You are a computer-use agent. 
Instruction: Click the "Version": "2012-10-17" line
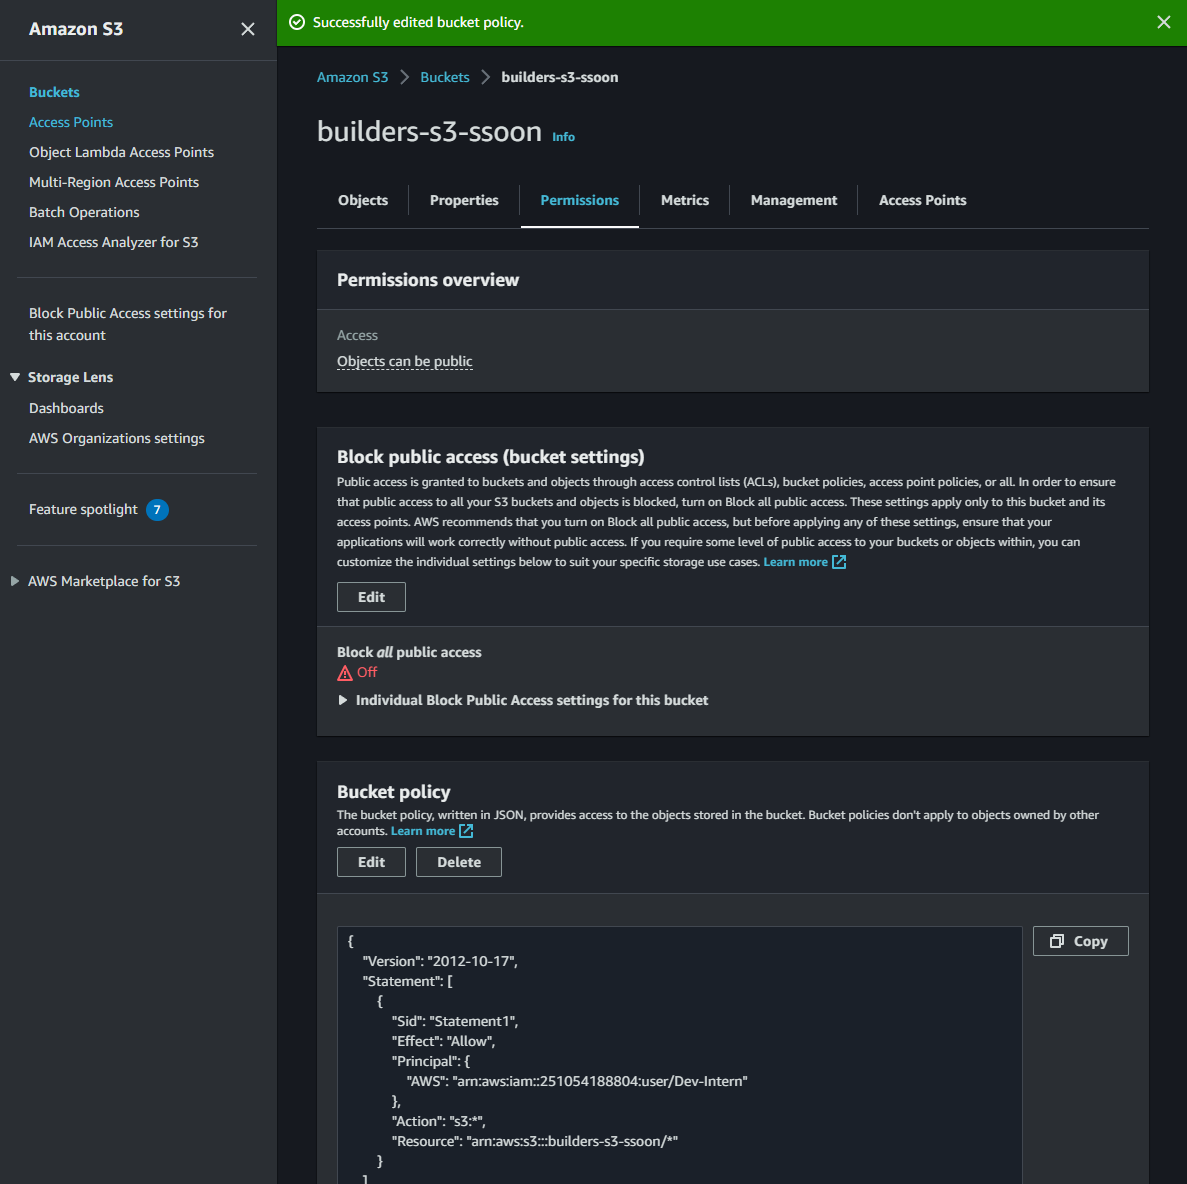click(x=440, y=961)
